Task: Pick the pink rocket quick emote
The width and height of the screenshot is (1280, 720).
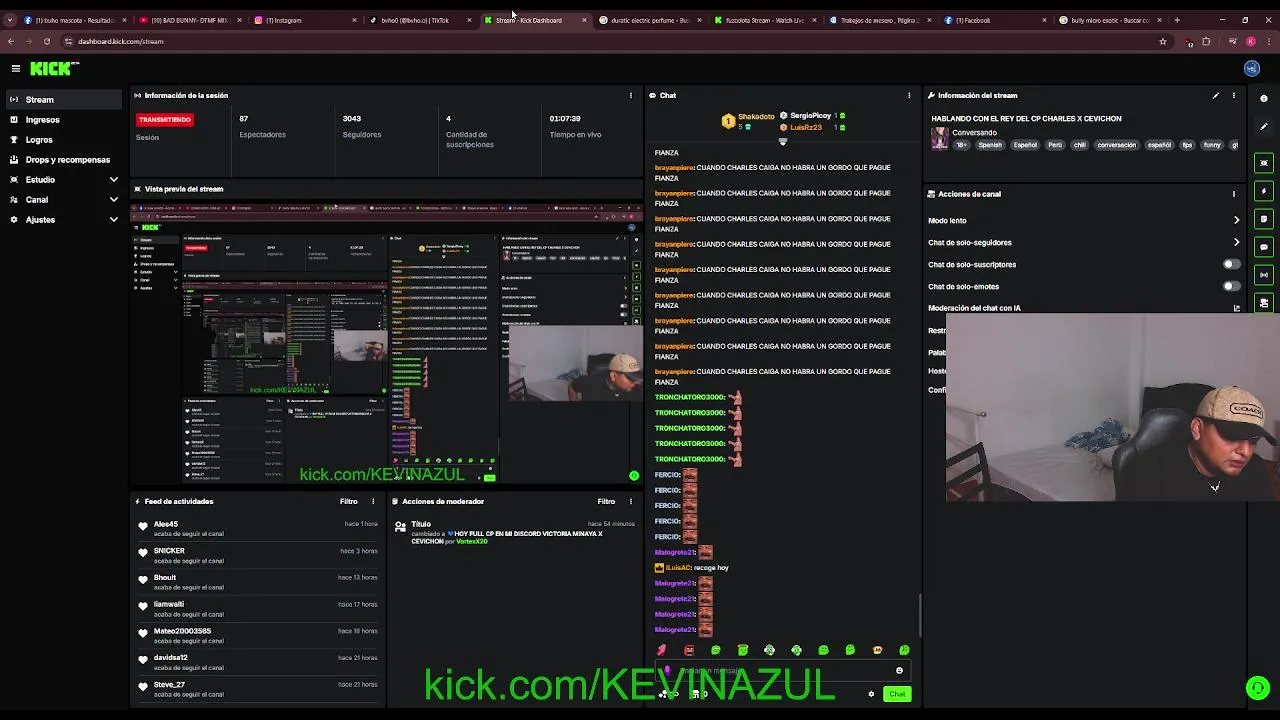Action: pyautogui.click(x=661, y=650)
